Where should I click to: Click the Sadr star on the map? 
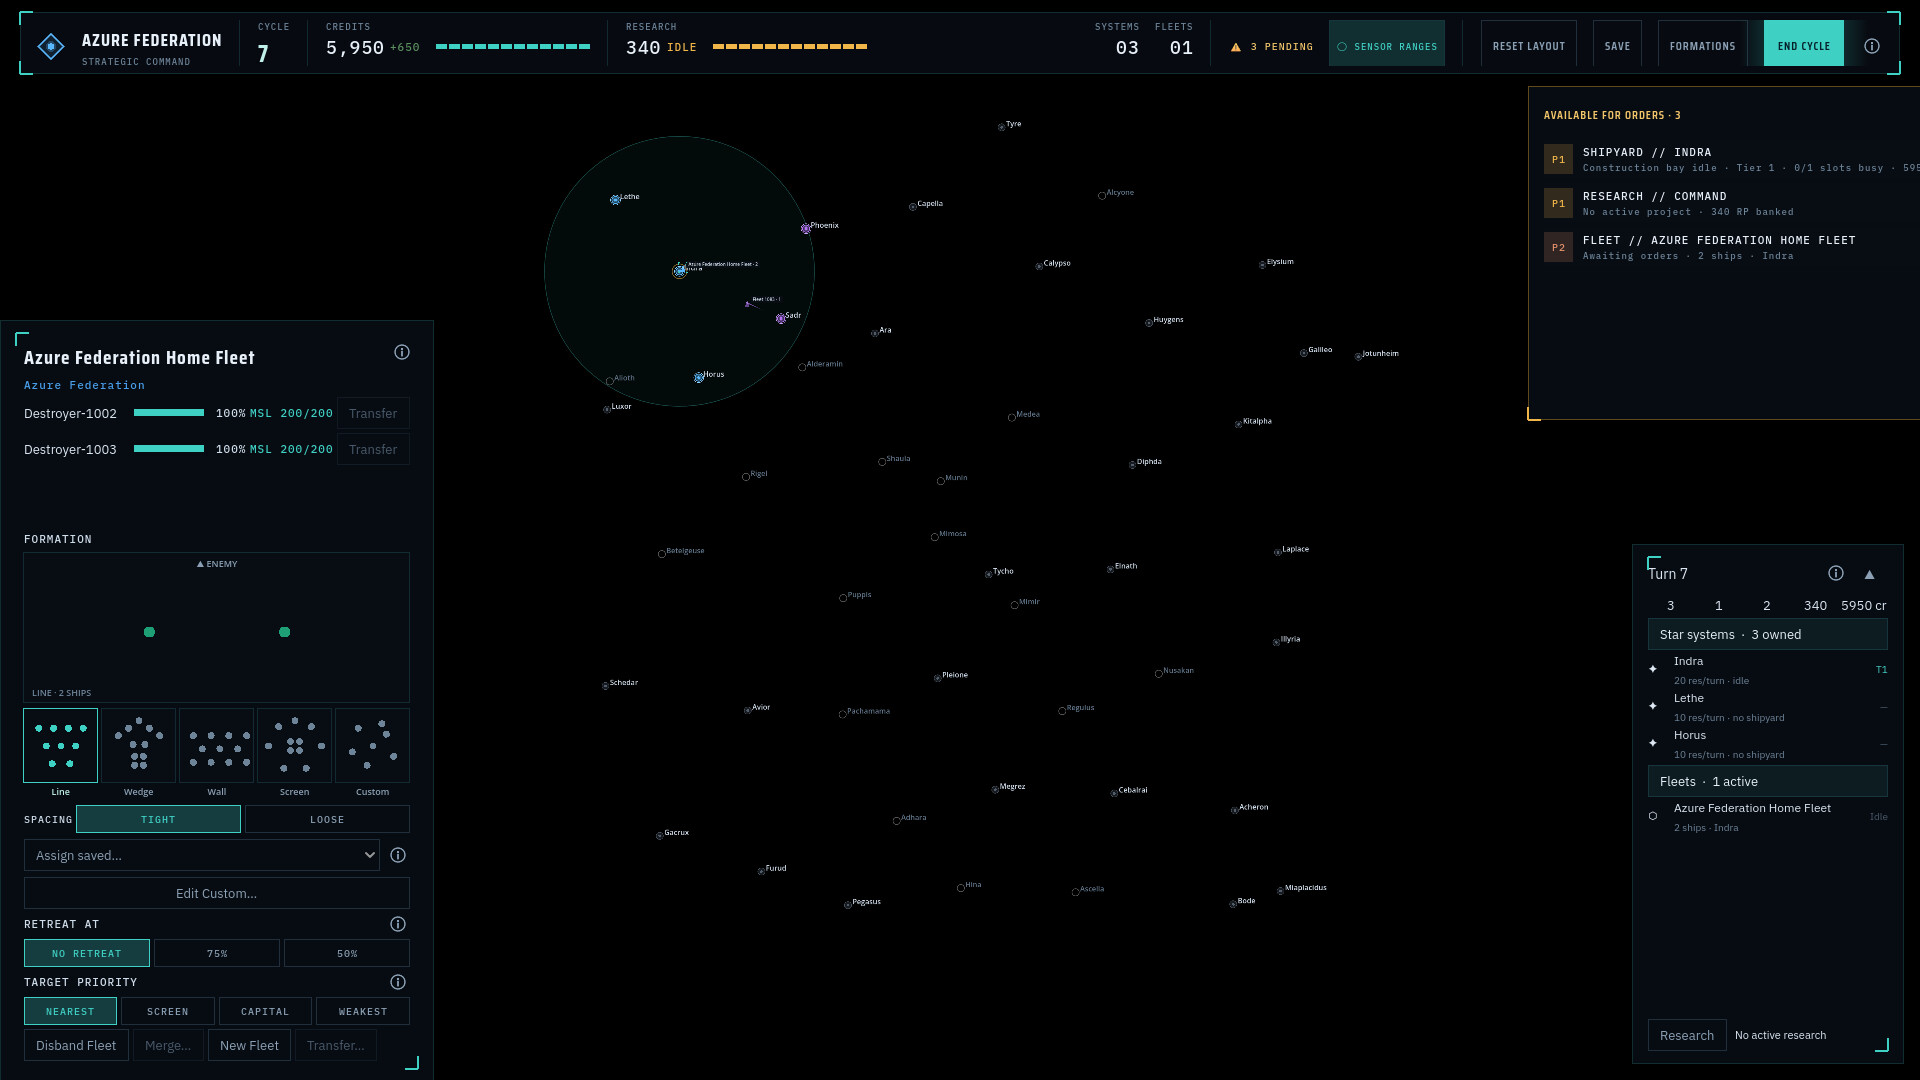(x=780, y=319)
